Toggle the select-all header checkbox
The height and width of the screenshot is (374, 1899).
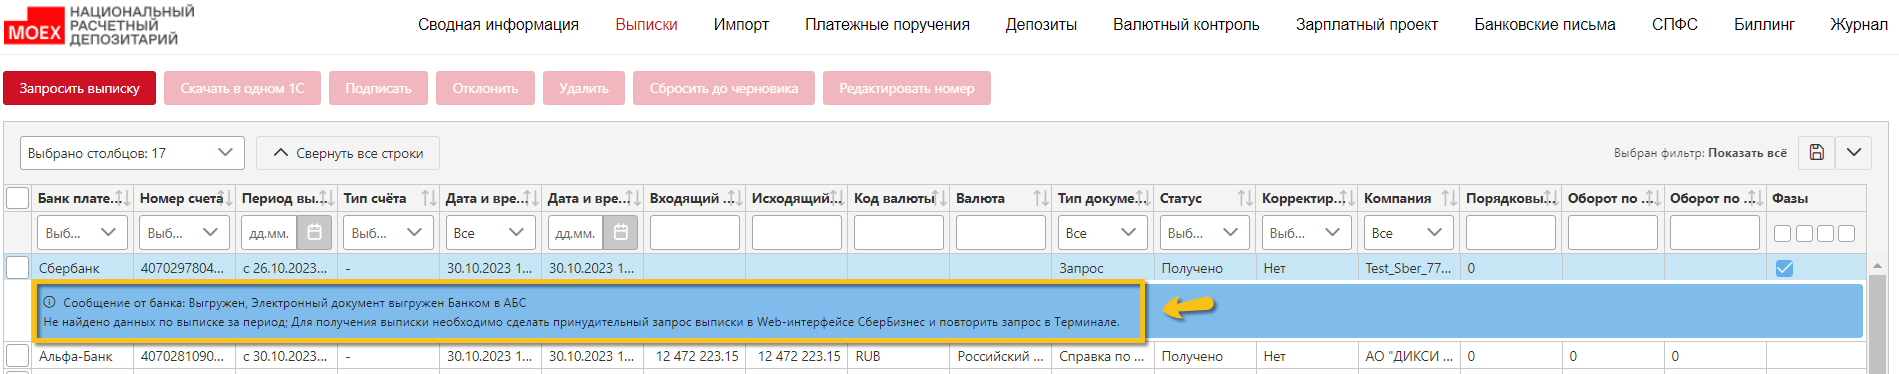tap(18, 198)
